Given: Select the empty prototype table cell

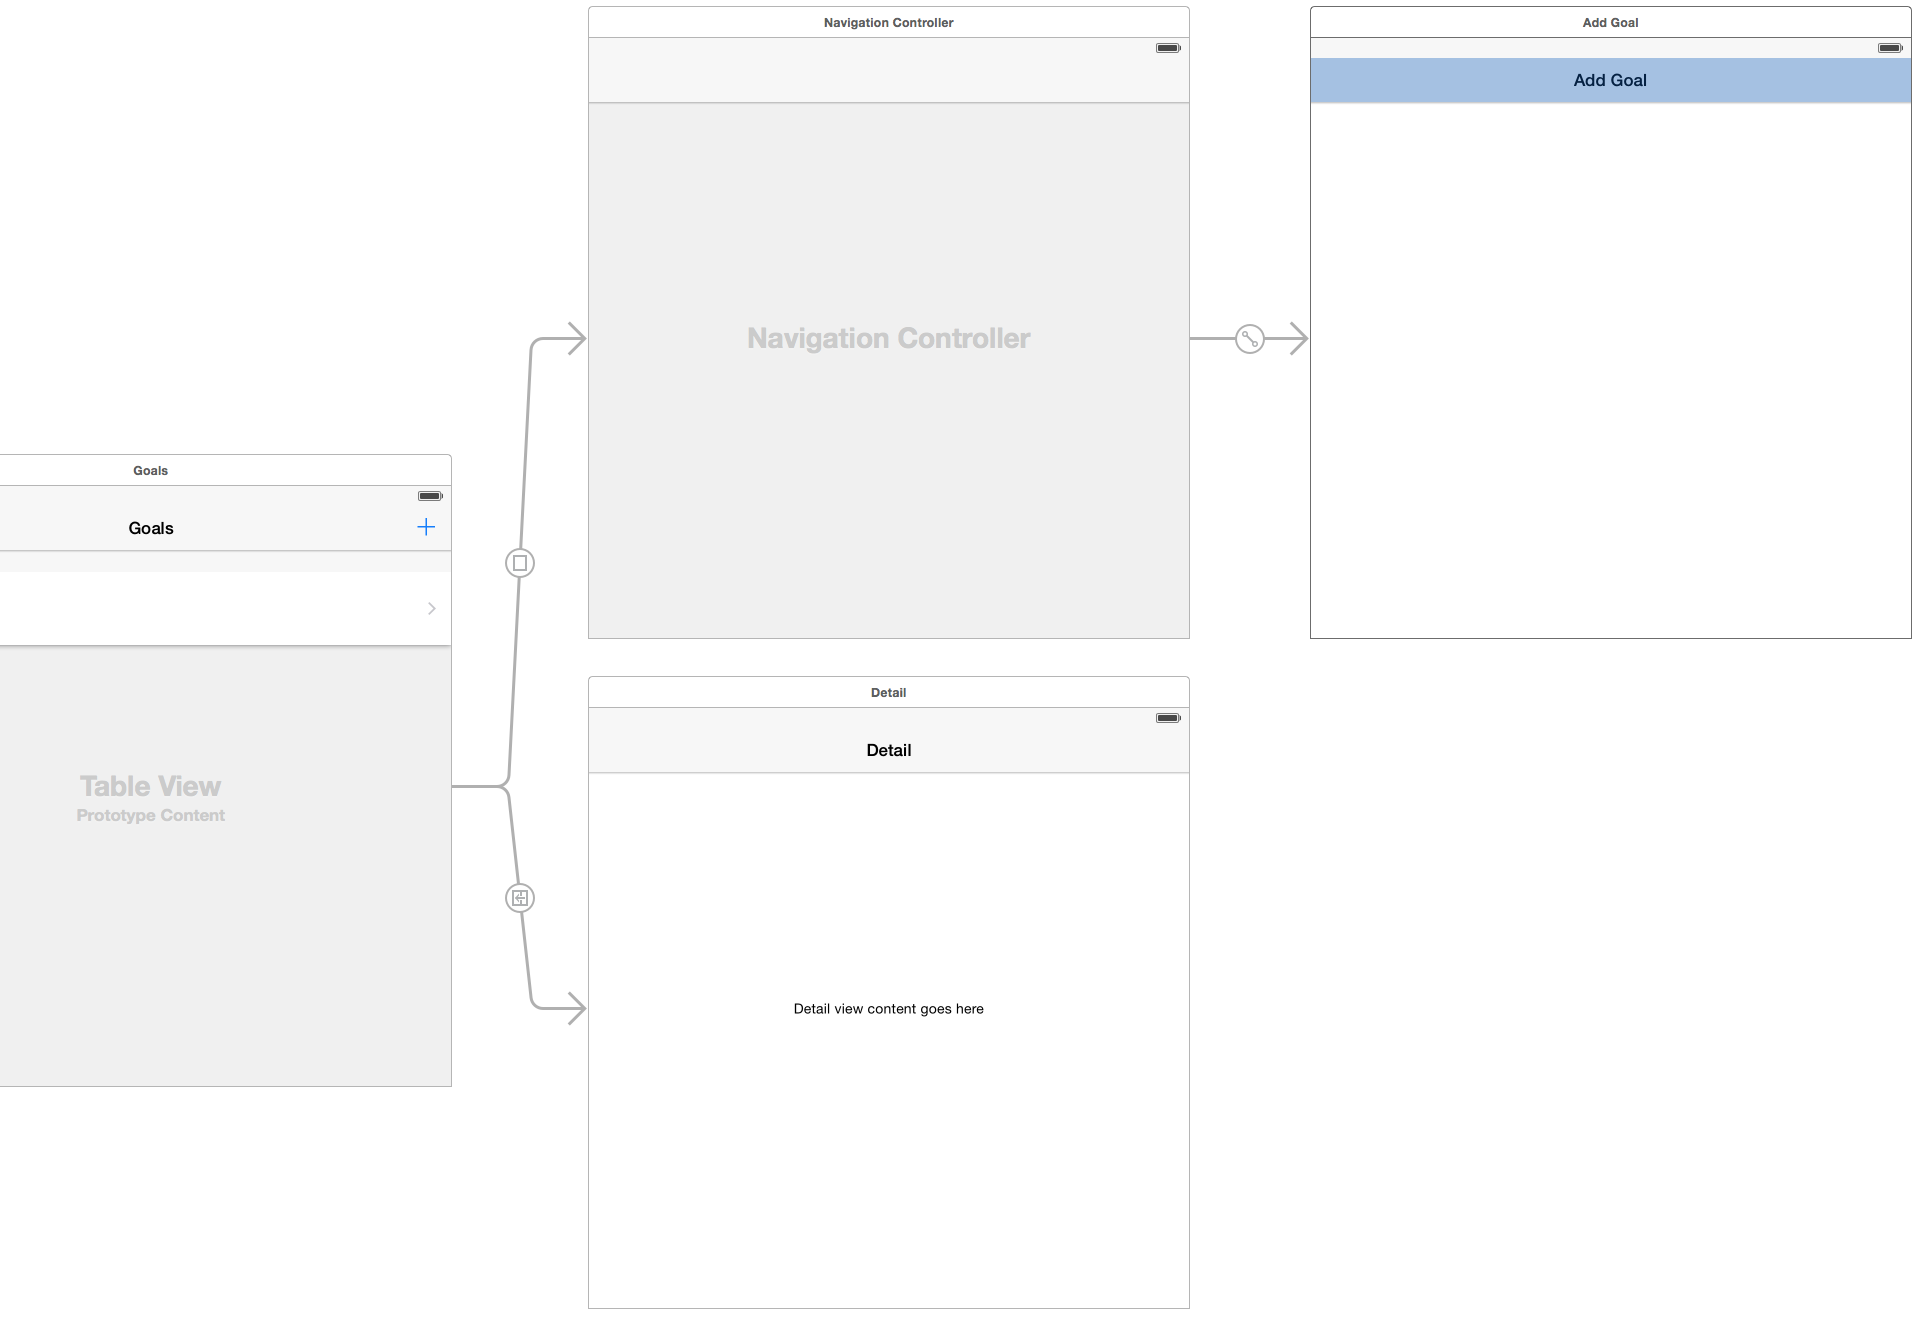Looking at the screenshot, I should (200, 608).
